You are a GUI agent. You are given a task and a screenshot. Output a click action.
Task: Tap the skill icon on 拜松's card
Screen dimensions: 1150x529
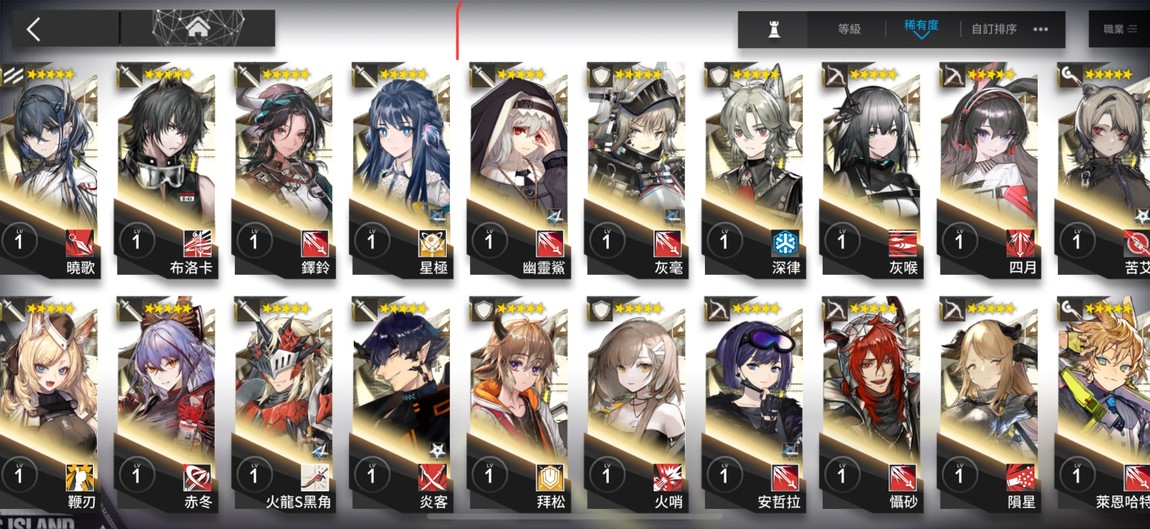coord(549,478)
